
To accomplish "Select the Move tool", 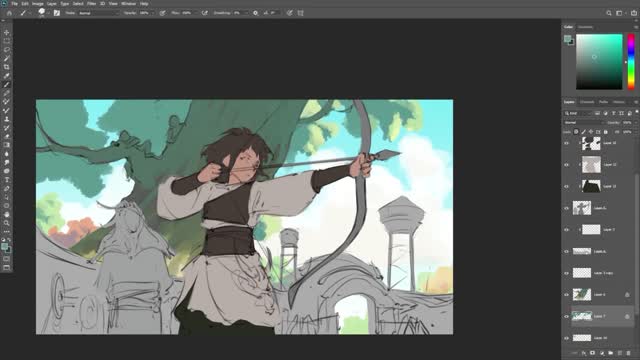I will click(7, 32).
